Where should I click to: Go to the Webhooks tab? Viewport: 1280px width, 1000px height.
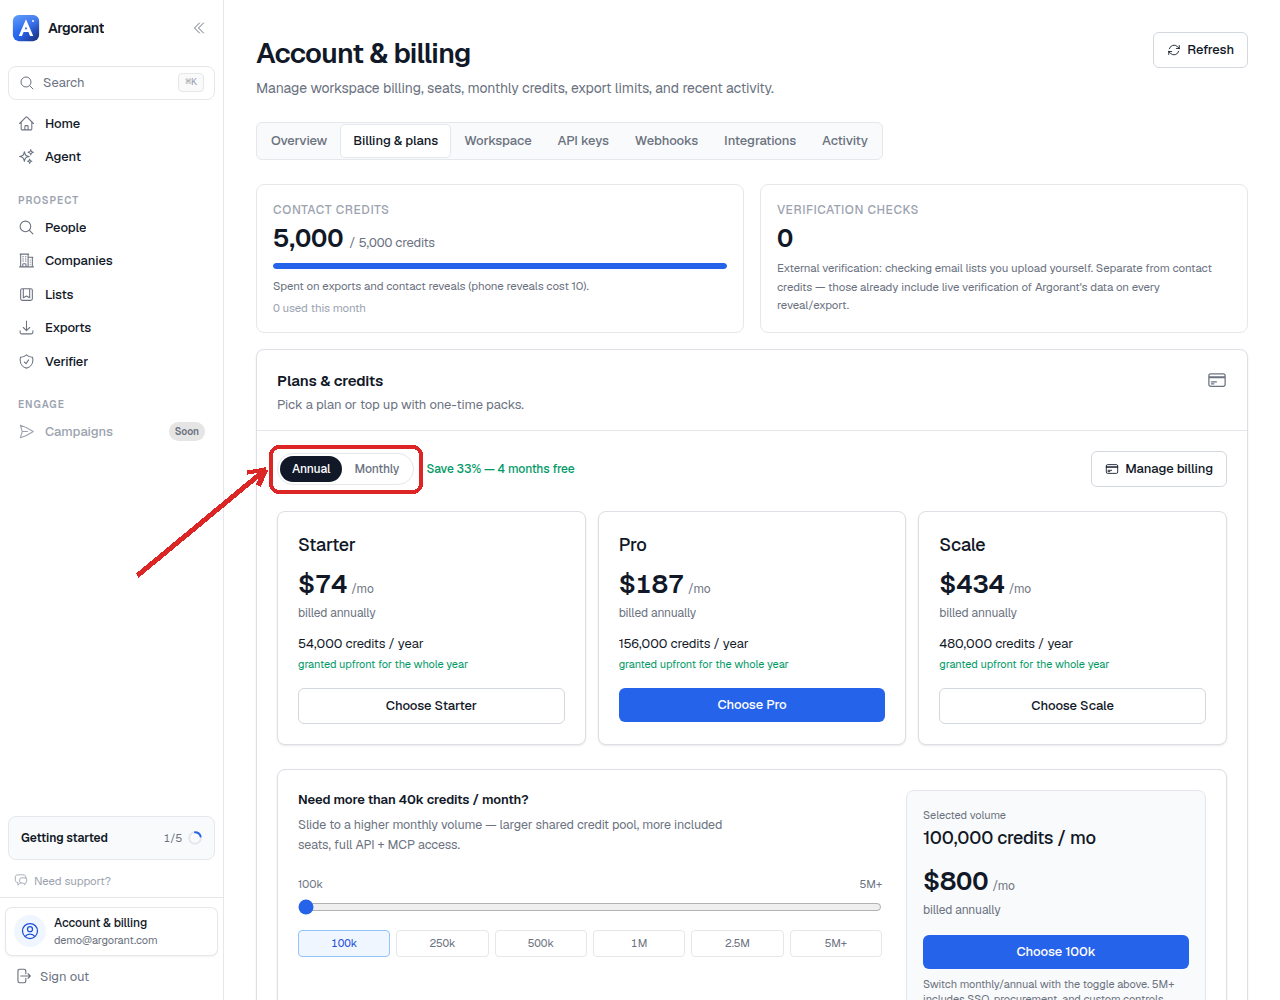click(666, 141)
